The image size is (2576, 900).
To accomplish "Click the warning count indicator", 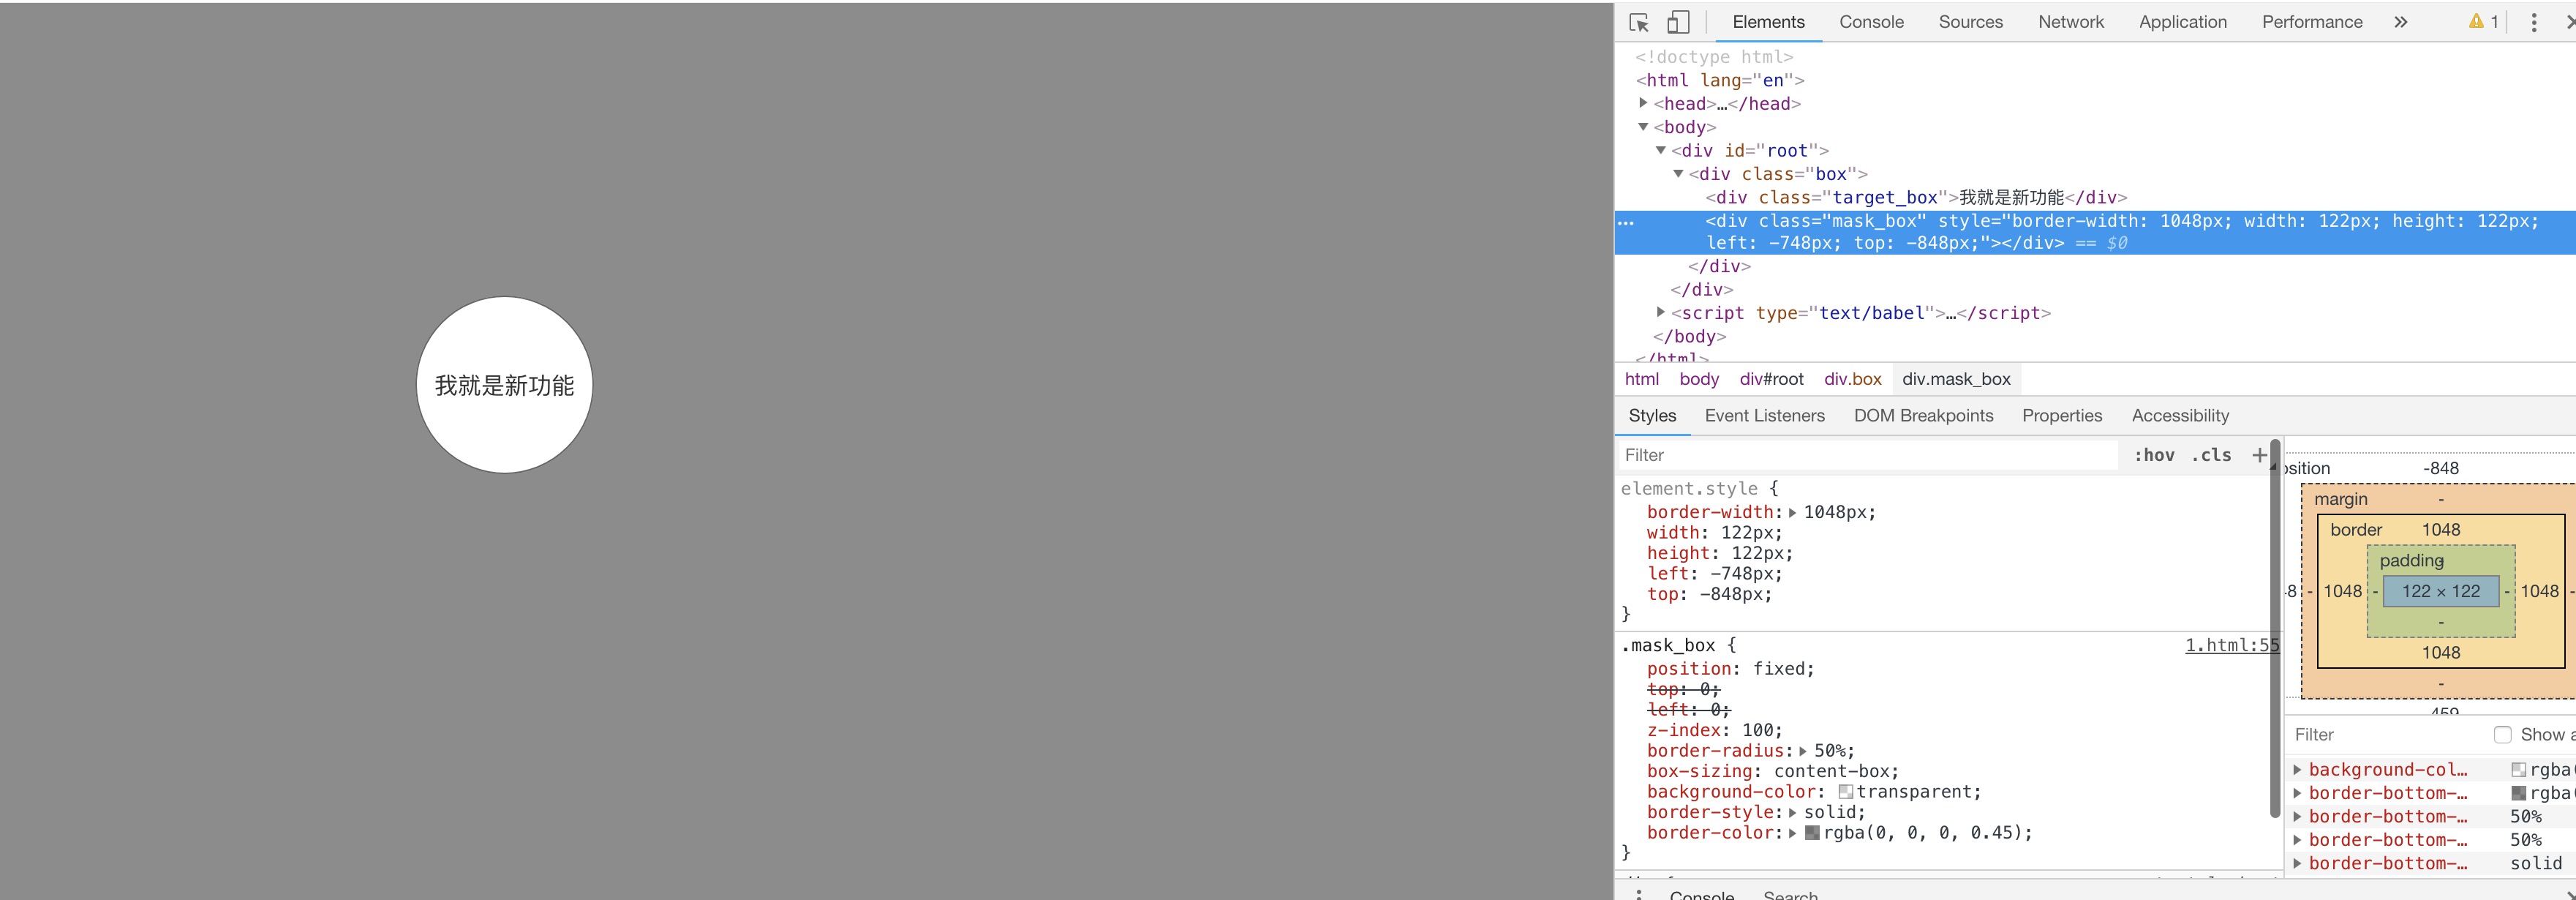I will coord(2484,22).
